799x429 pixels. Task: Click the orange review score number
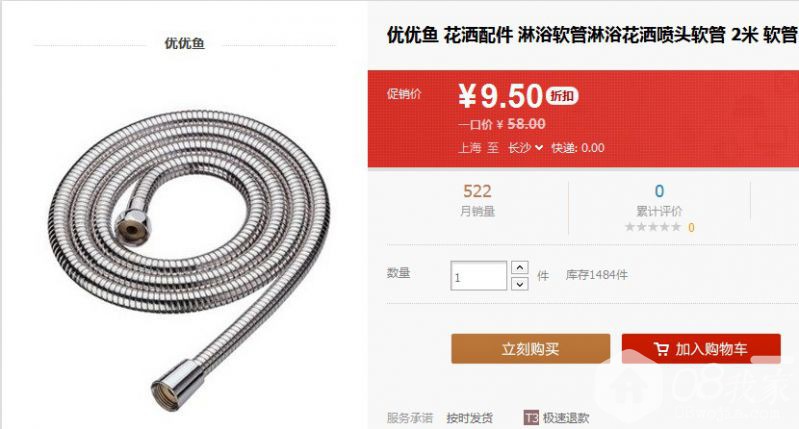point(691,227)
